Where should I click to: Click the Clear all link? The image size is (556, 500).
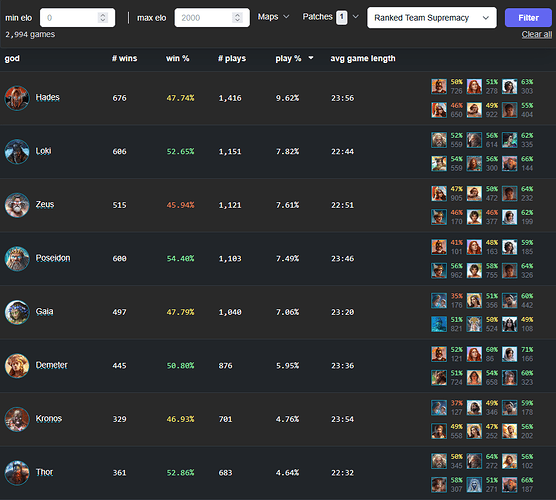point(536,34)
